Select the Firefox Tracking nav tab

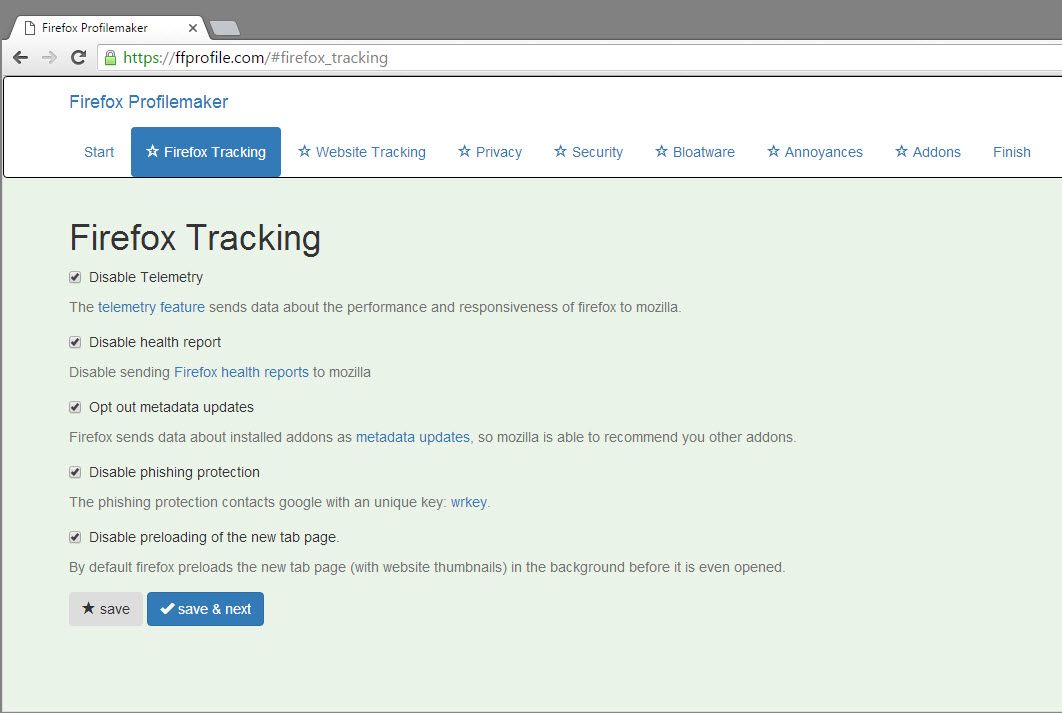click(206, 152)
